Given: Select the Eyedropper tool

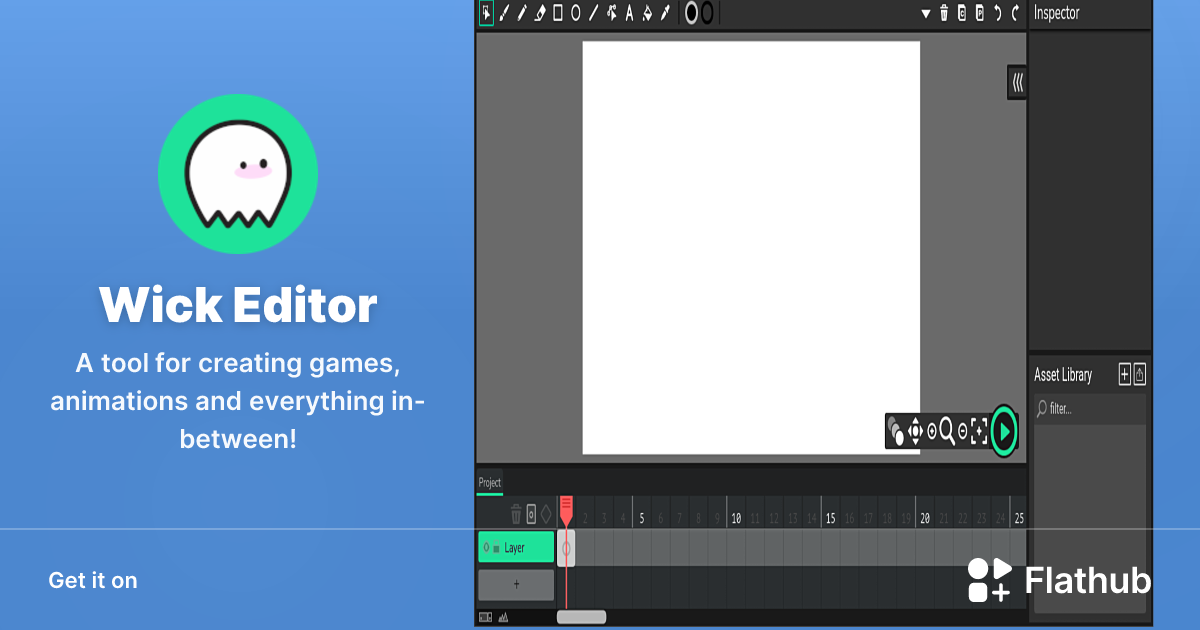Looking at the screenshot, I should point(665,13).
